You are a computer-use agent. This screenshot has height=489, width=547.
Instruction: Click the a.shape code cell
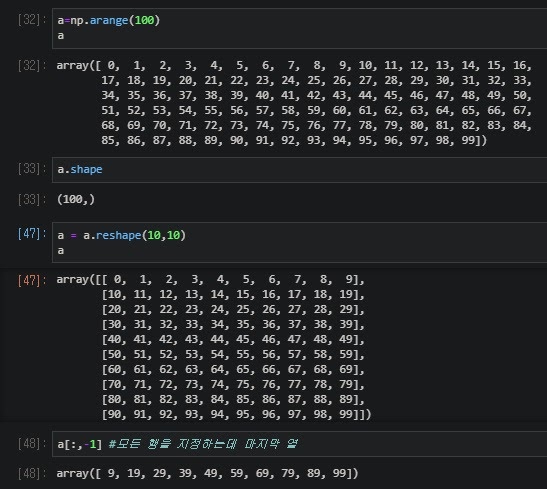(x=299, y=170)
